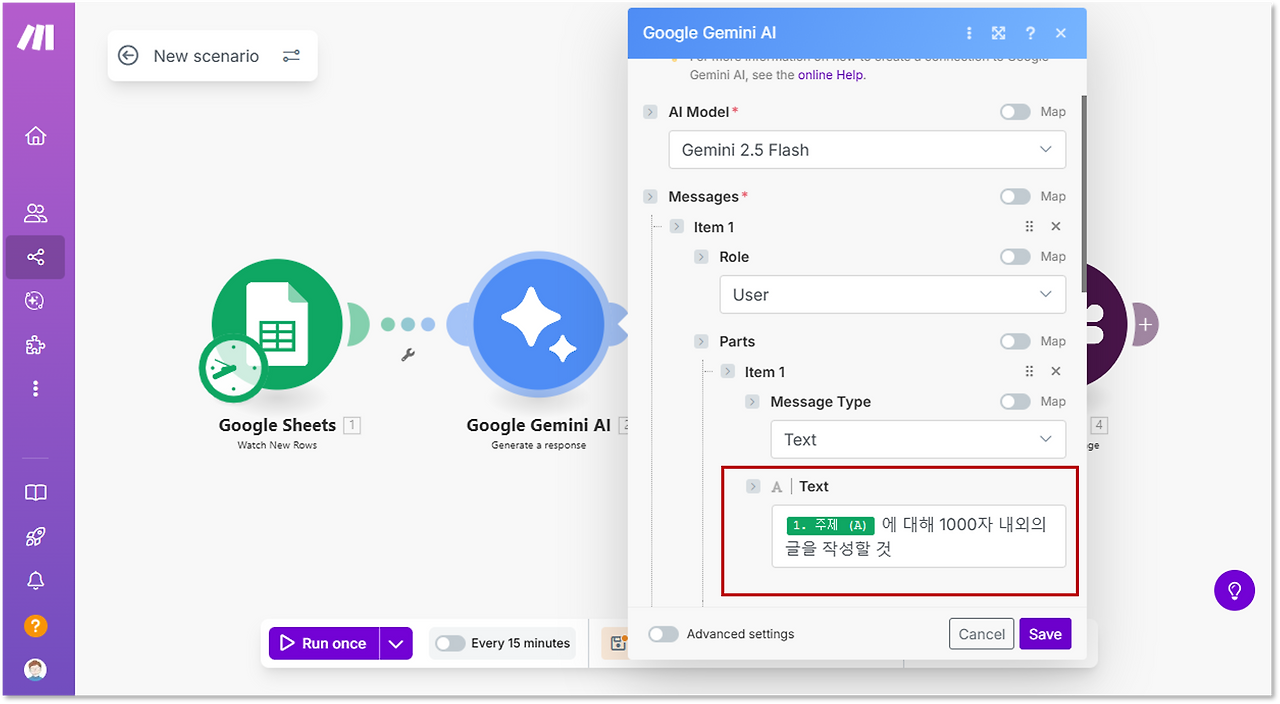Click the wrench icon on the connector

408,354
